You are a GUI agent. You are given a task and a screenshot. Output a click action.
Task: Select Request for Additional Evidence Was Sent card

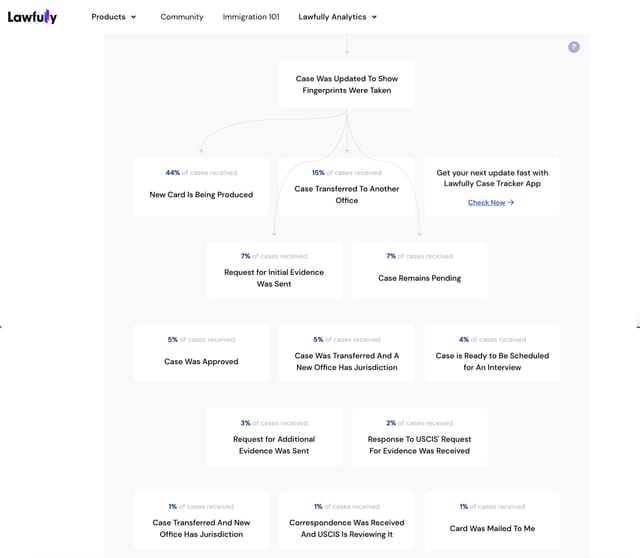point(274,437)
